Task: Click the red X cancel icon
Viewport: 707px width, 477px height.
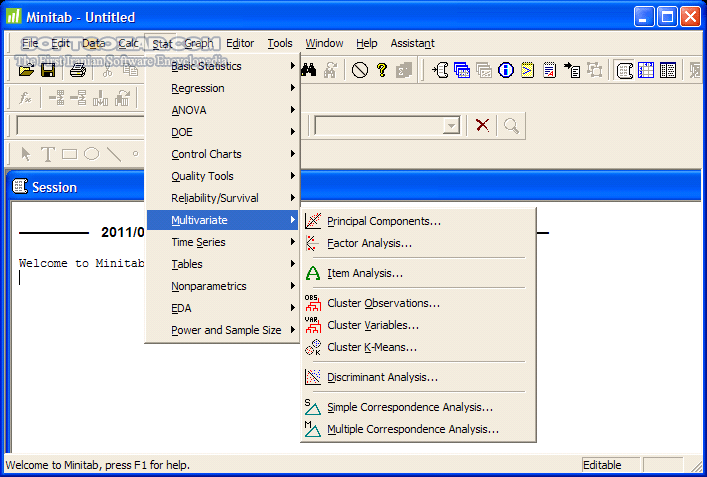Action: coord(482,125)
